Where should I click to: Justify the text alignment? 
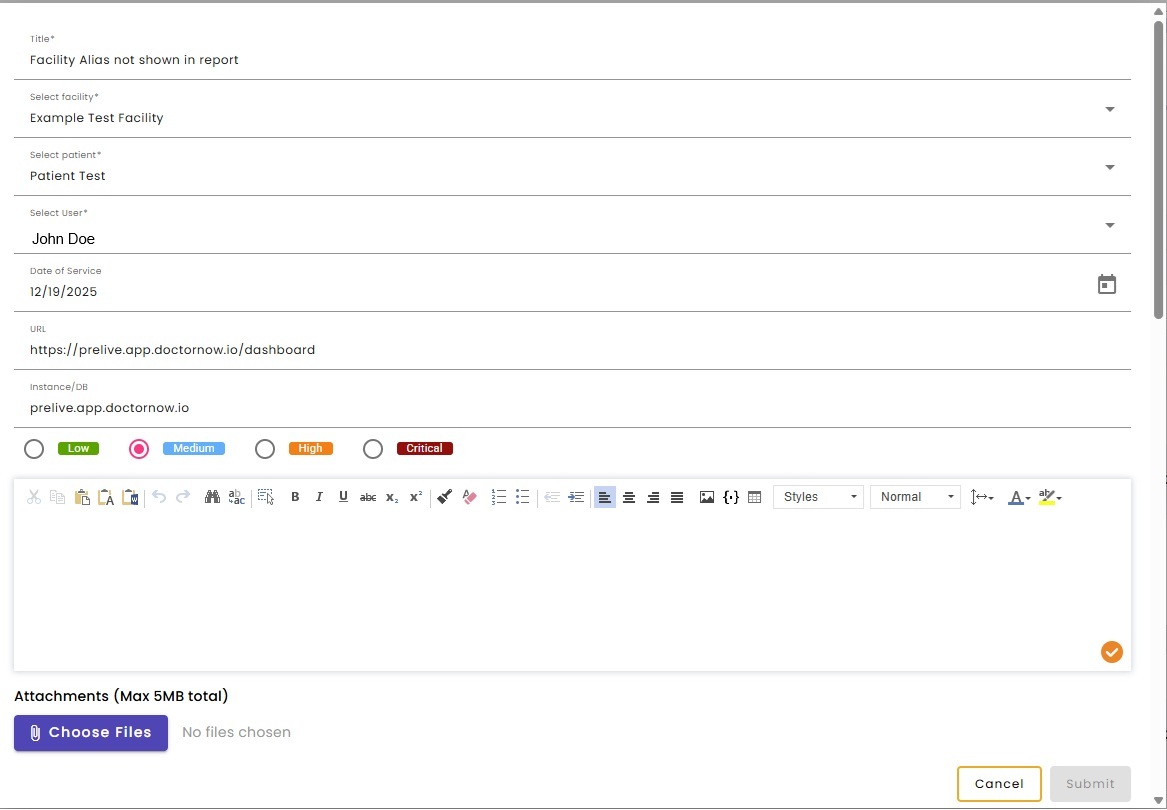point(677,497)
